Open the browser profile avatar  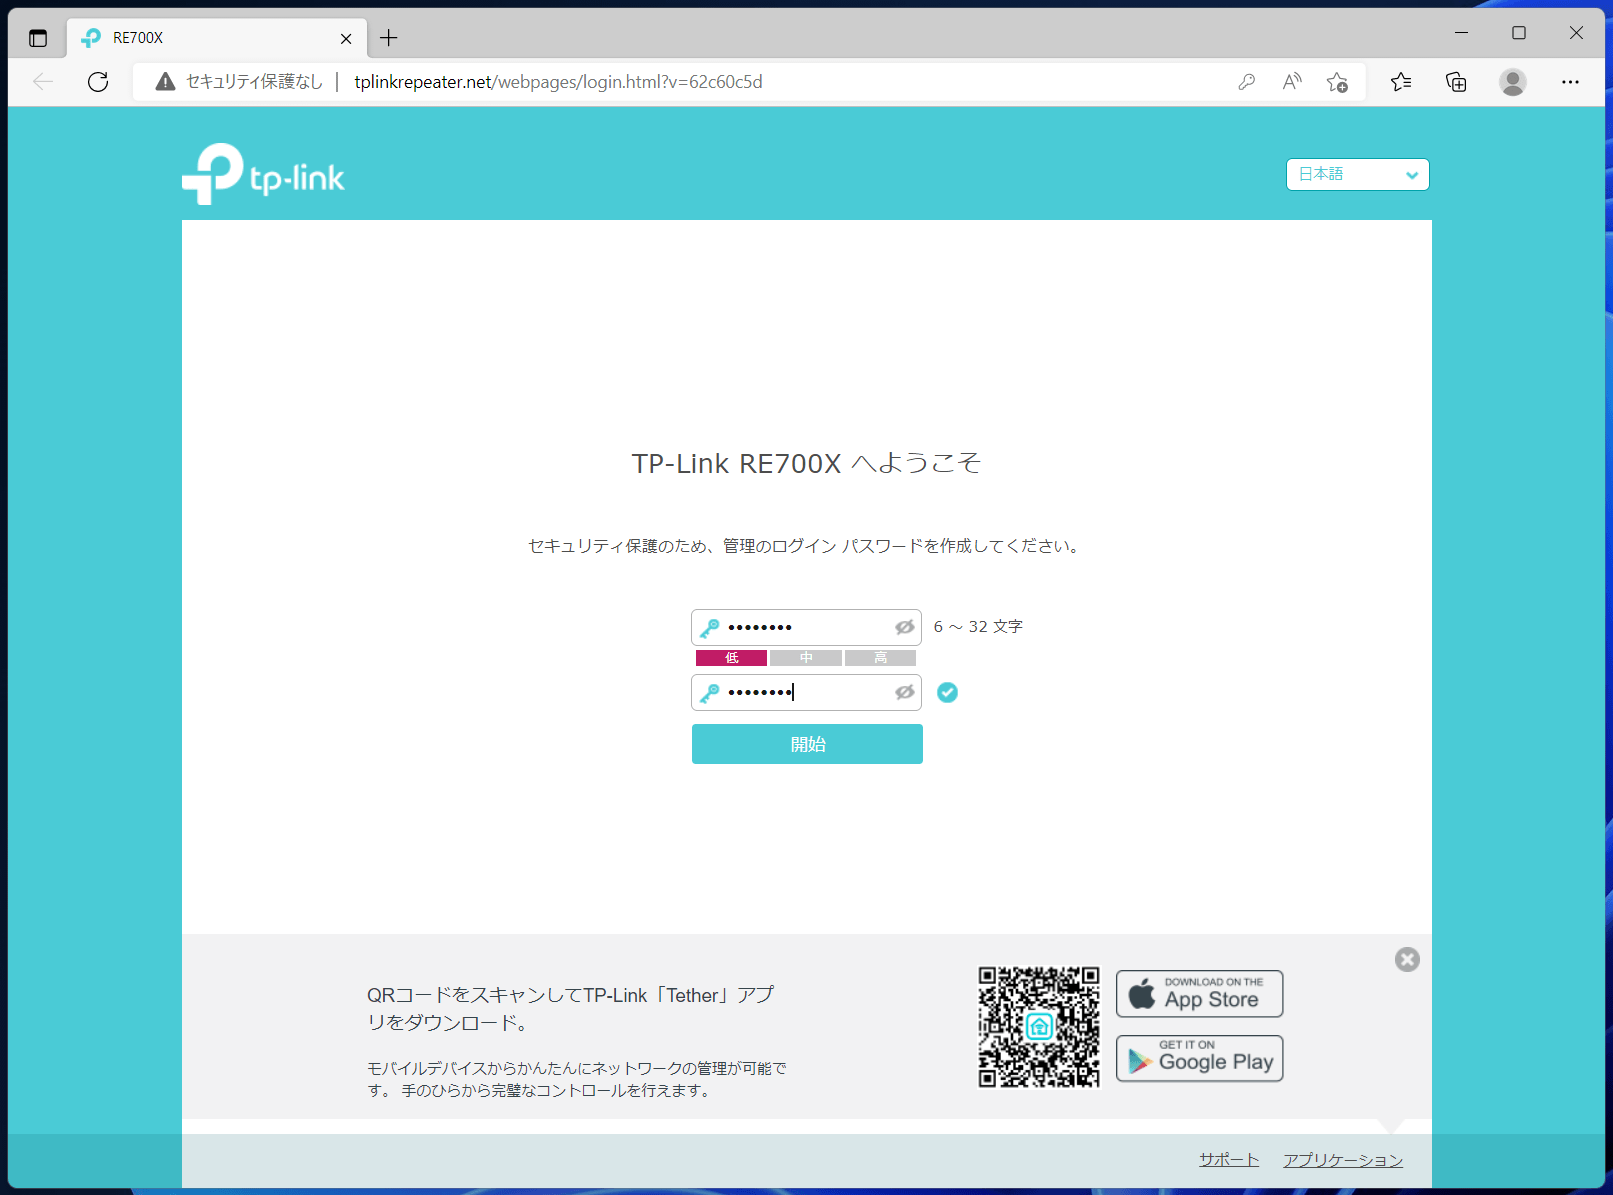[x=1513, y=82]
